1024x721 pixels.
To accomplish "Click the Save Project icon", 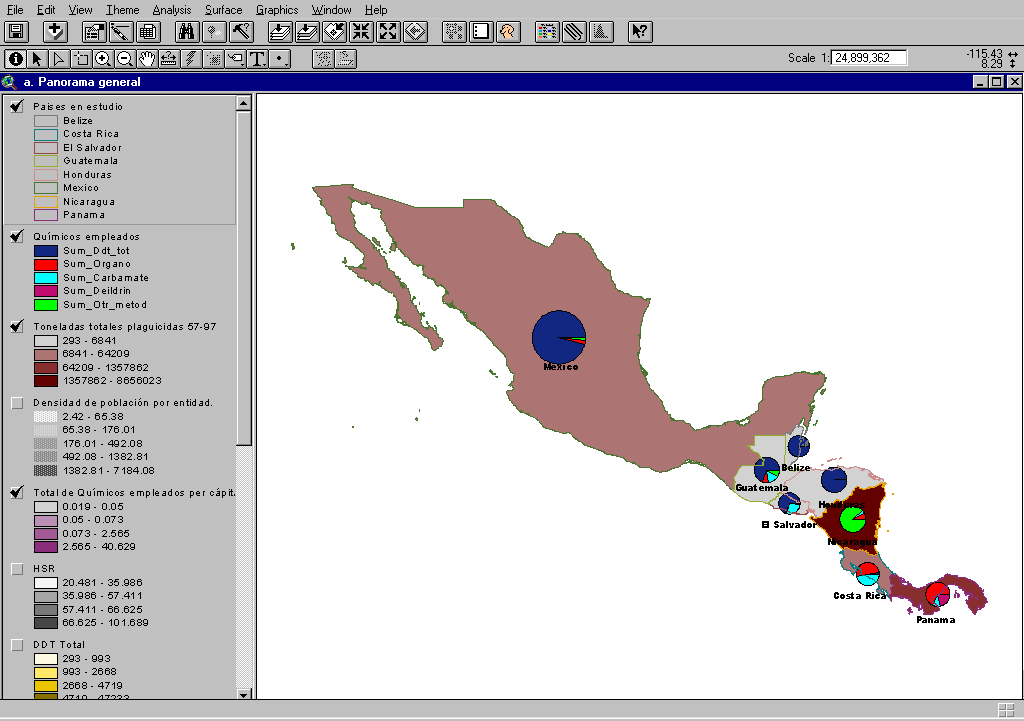I will (x=17, y=32).
